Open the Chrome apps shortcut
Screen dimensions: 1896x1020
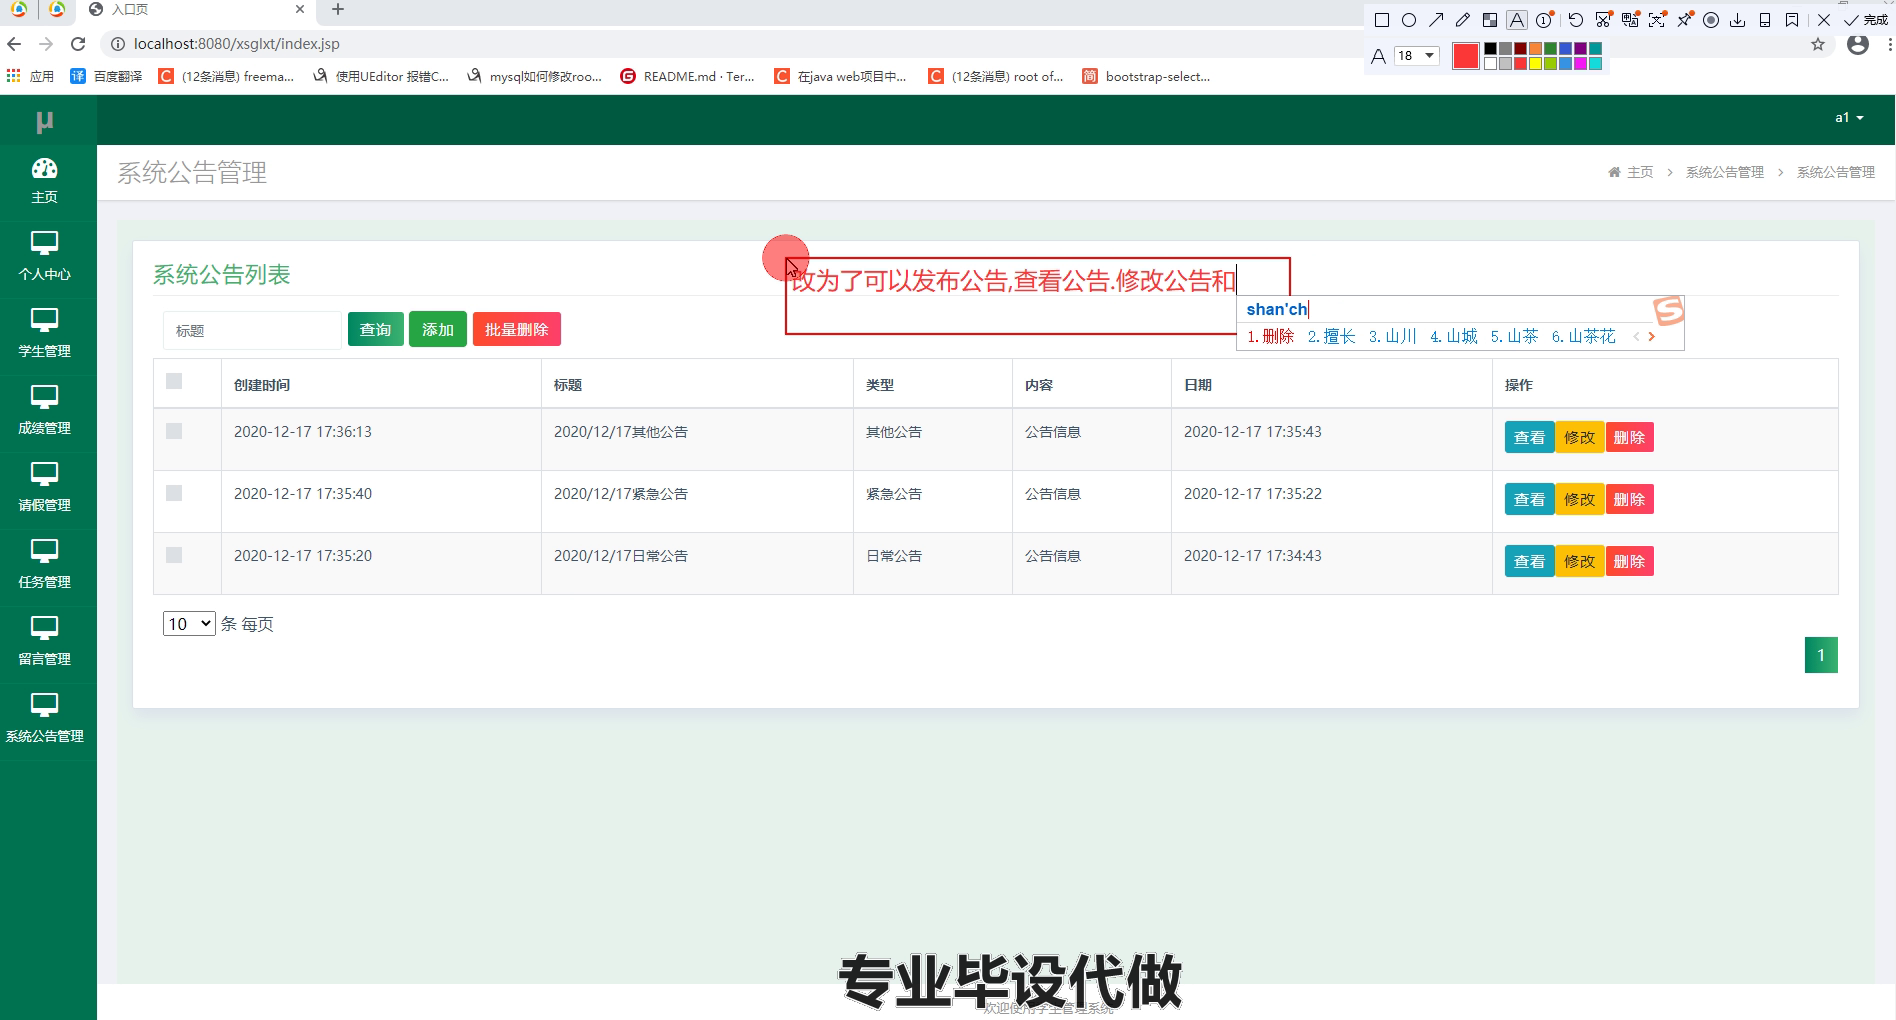(30, 76)
